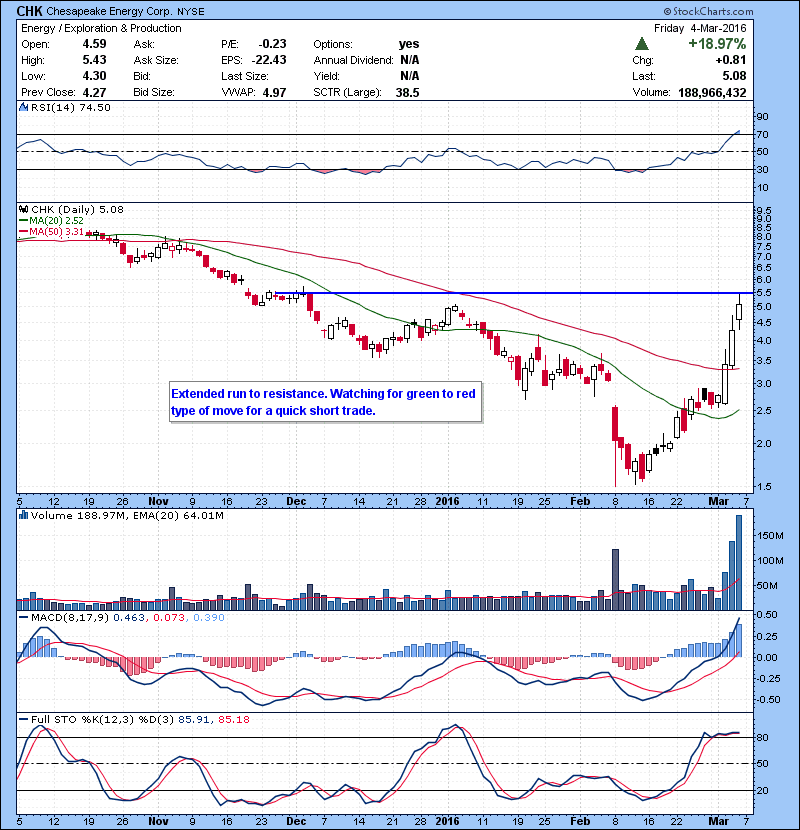Image resolution: width=800 pixels, height=830 pixels.
Task: Click the VWAP 4.97 value
Action: (x=274, y=93)
